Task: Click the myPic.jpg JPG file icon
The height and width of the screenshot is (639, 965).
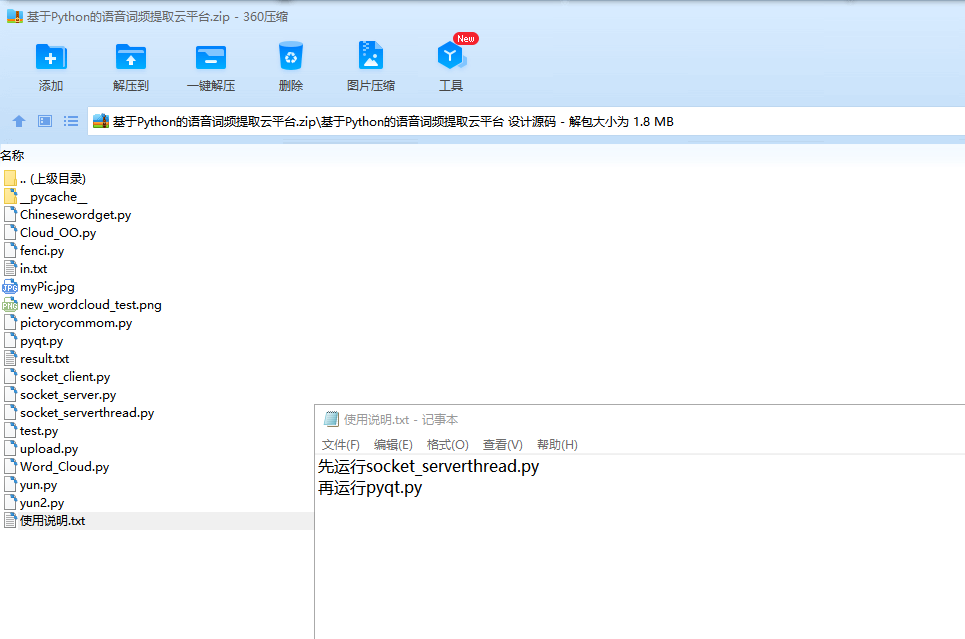Action: click(10, 287)
